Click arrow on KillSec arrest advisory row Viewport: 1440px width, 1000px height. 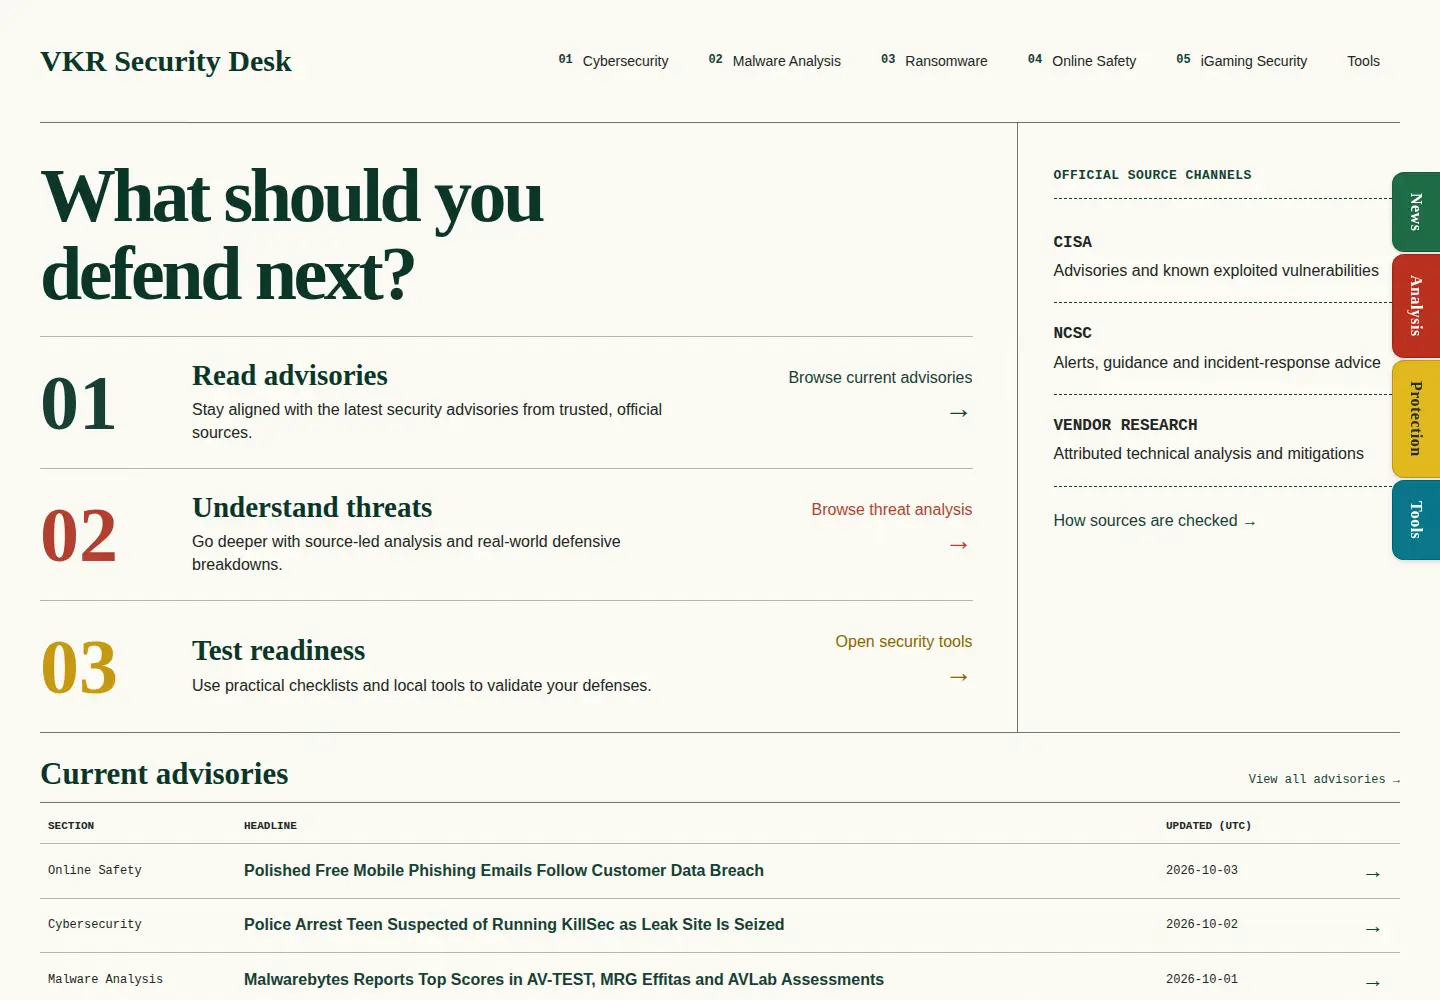click(1373, 929)
